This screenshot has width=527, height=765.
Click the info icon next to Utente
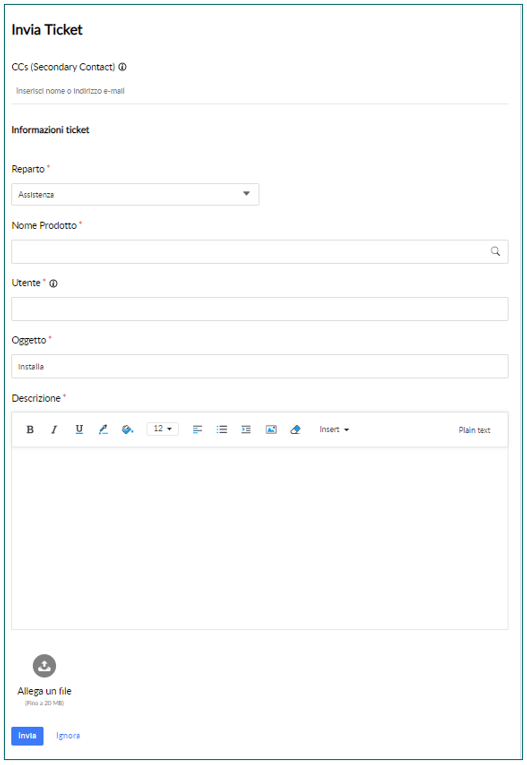pos(53,283)
